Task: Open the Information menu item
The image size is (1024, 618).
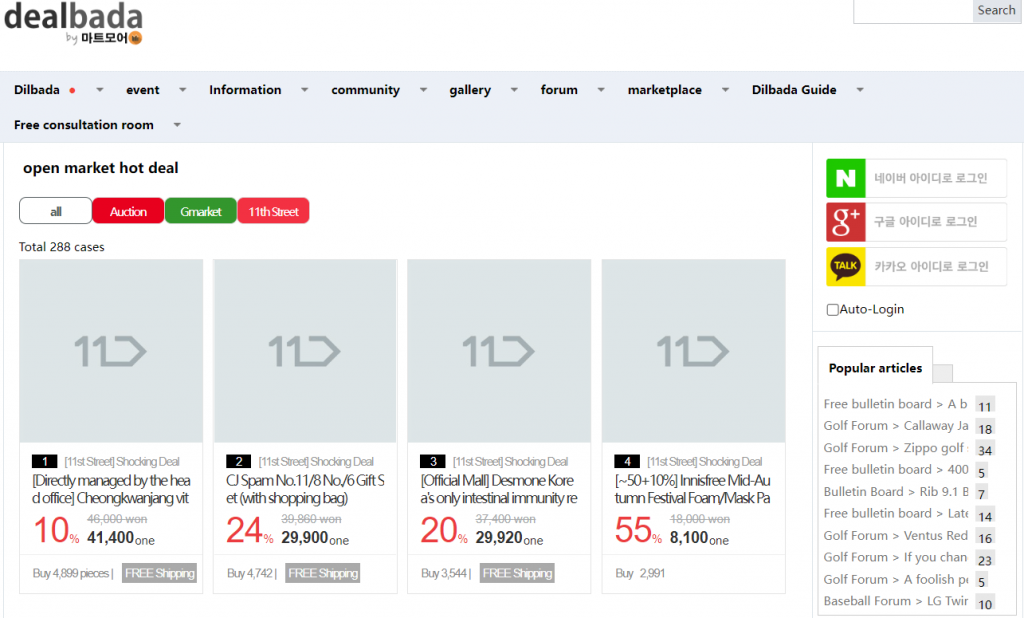Action: click(245, 89)
